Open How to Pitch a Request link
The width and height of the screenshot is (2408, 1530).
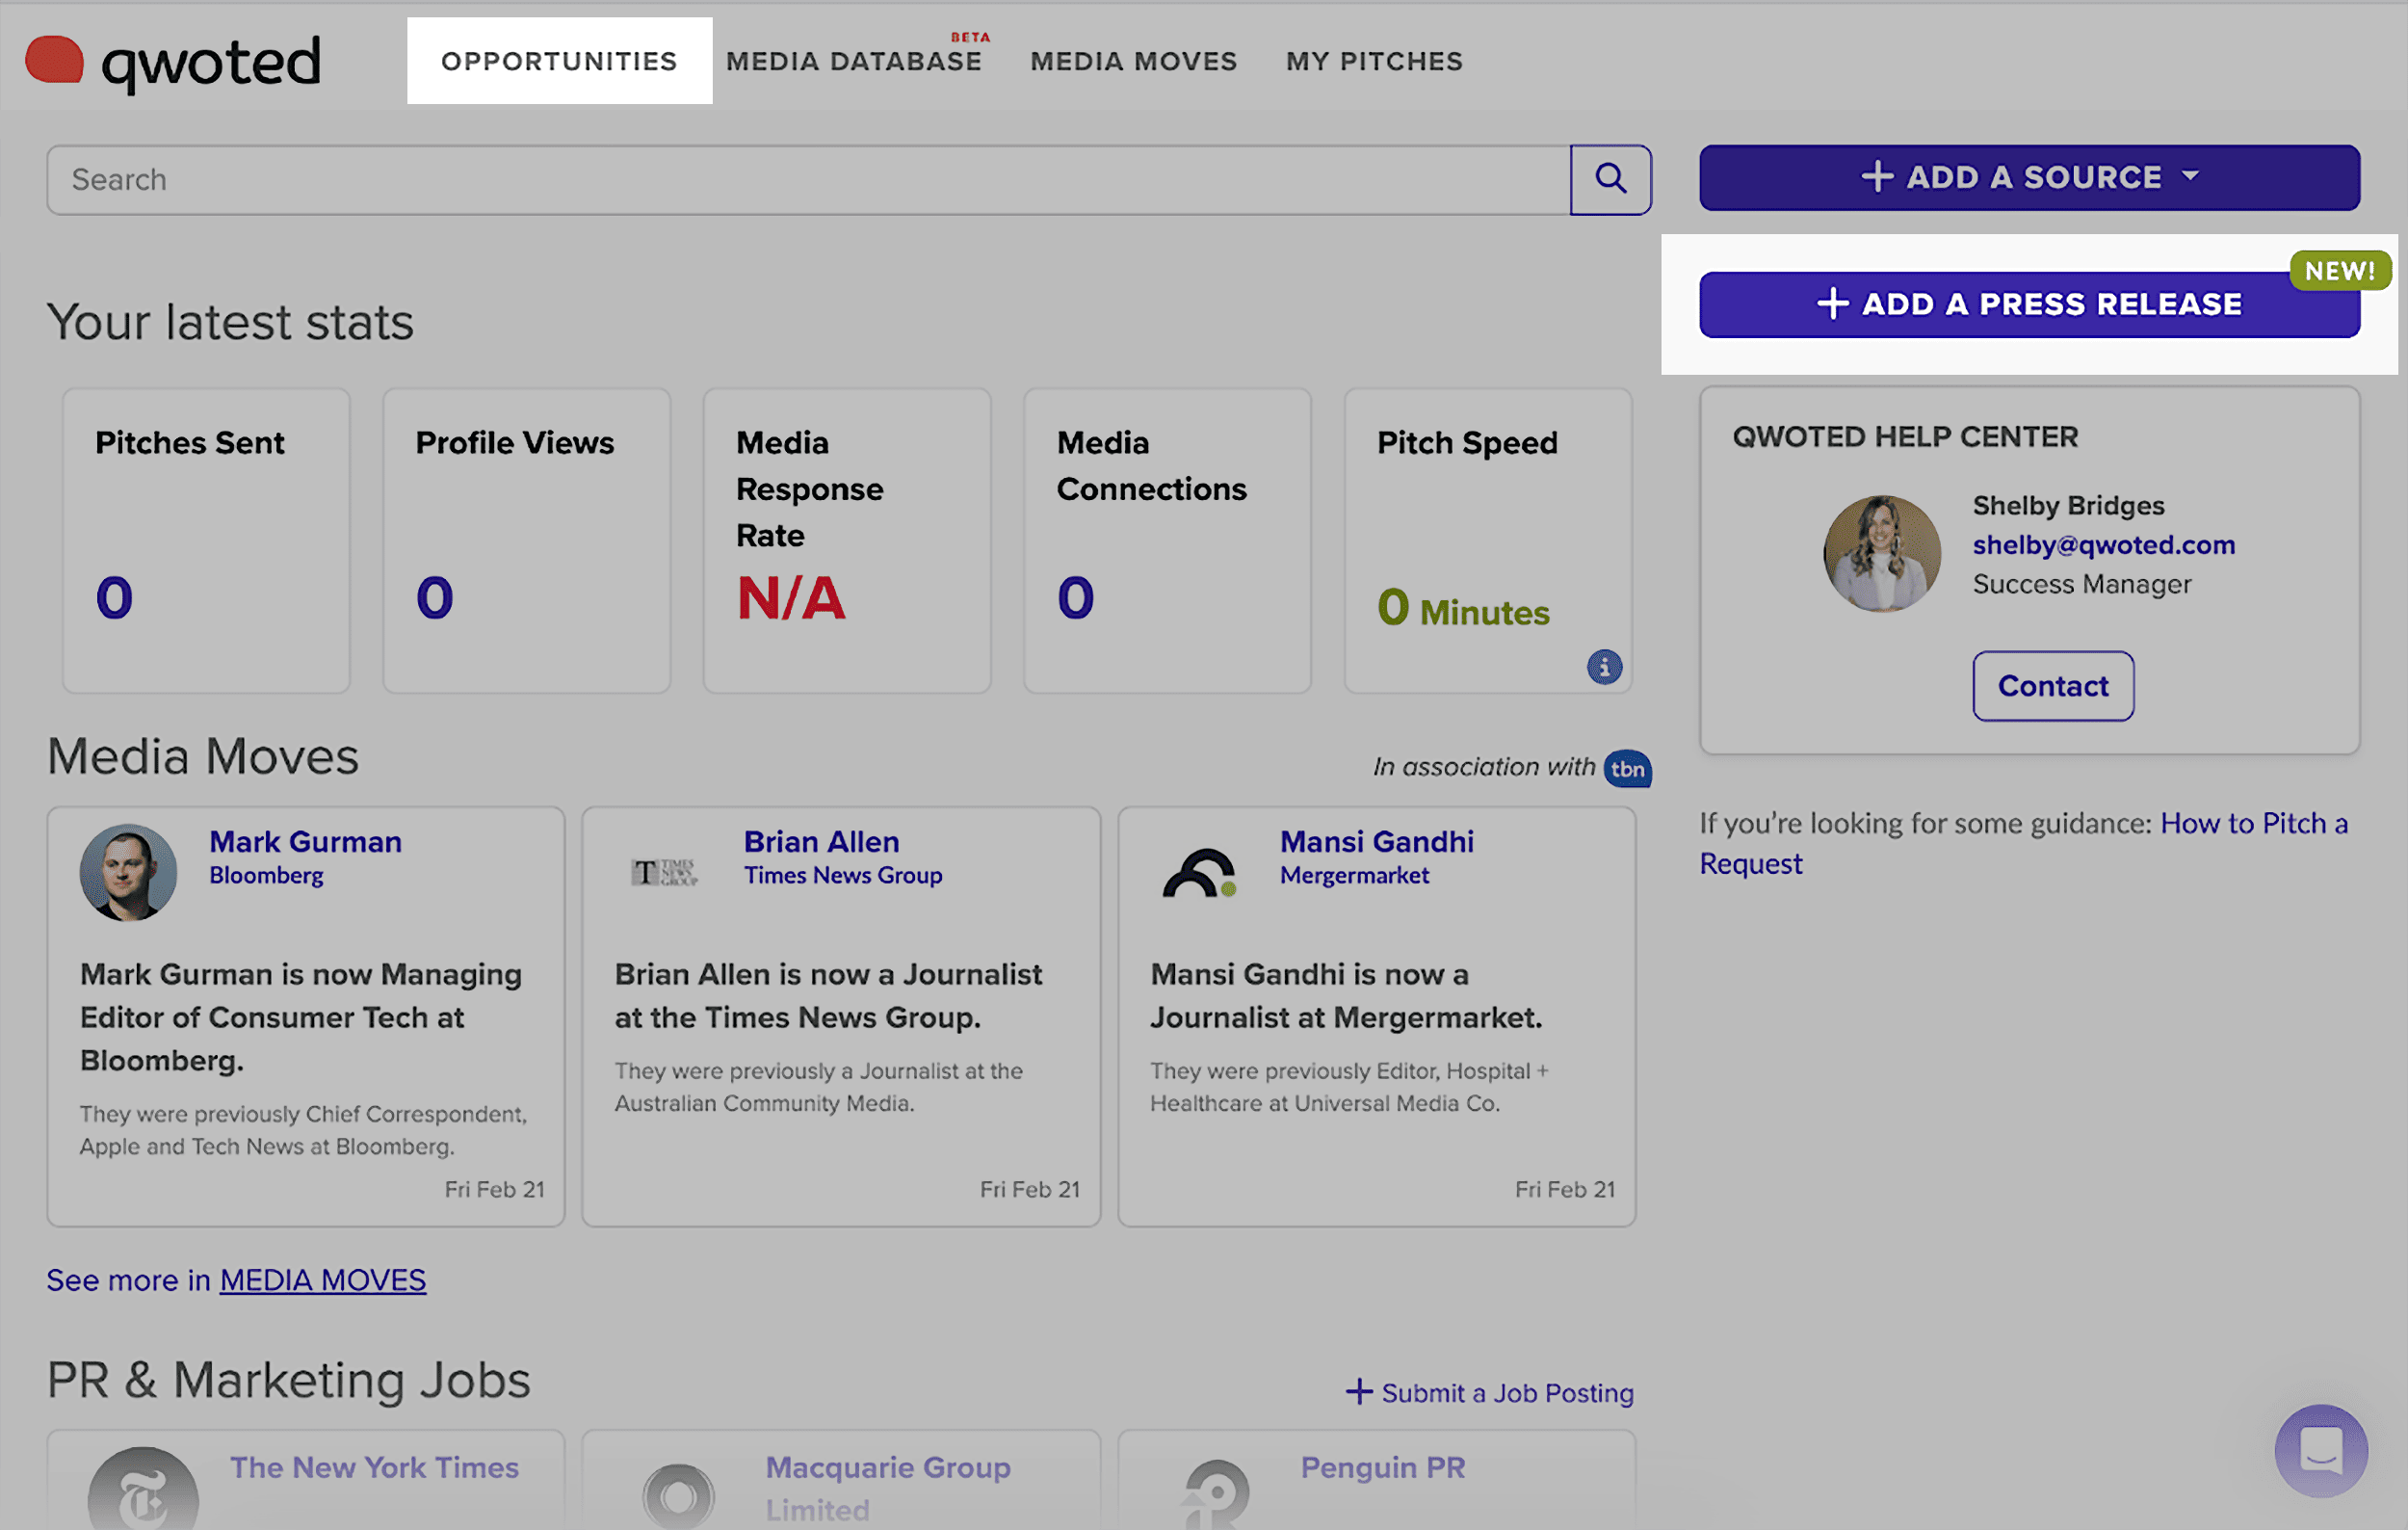pos(2024,843)
